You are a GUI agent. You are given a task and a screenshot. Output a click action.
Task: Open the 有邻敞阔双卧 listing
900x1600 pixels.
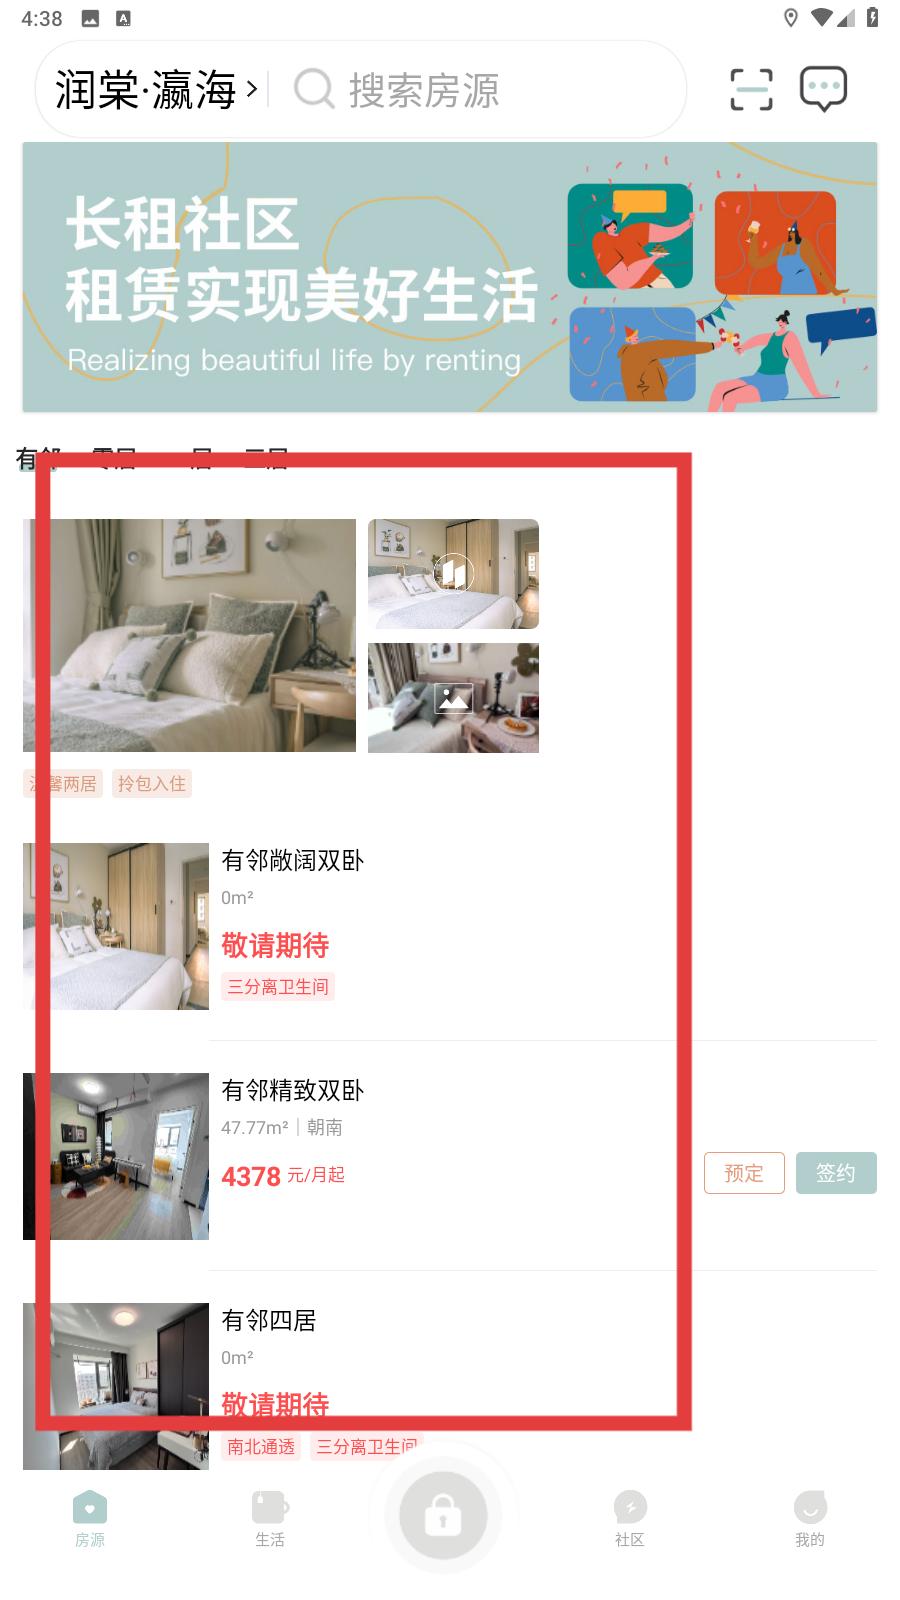tap(450, 926)
